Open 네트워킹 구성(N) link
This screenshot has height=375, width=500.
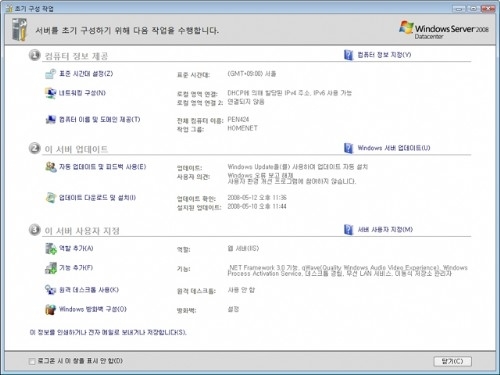click(x=82, y=93)
